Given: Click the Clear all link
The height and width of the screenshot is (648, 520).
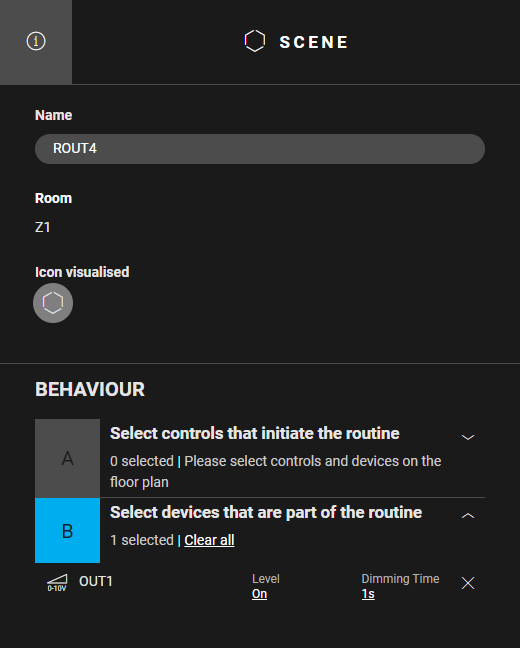Looking at the screenshot, I should pos(209,540).
